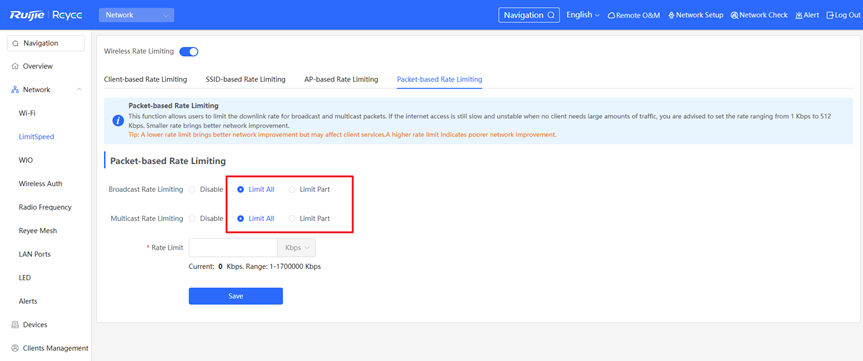Image resolution: width=863 pixels, height=361 pixels.
Task: Switch to SSID-based Rate Limiting tab
Action: click(x=245, y=79)
